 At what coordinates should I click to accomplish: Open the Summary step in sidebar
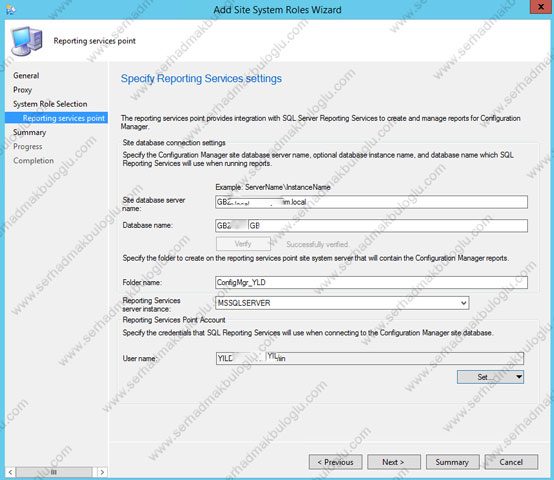(x=30, y=132)
